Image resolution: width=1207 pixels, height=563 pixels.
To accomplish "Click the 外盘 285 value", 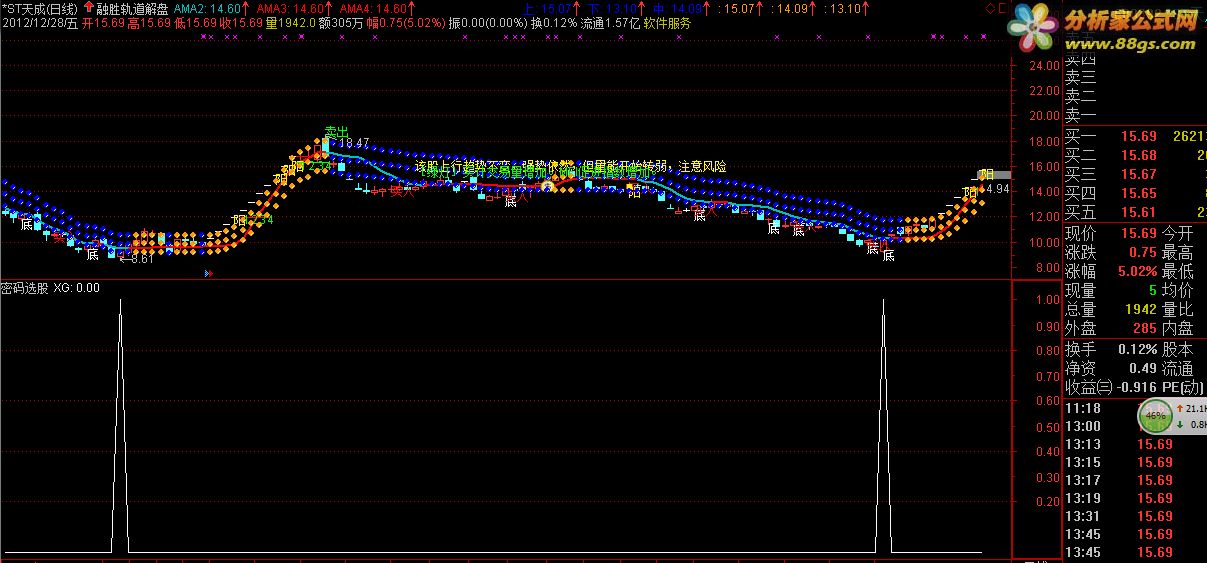I will tap(1145, 328).
